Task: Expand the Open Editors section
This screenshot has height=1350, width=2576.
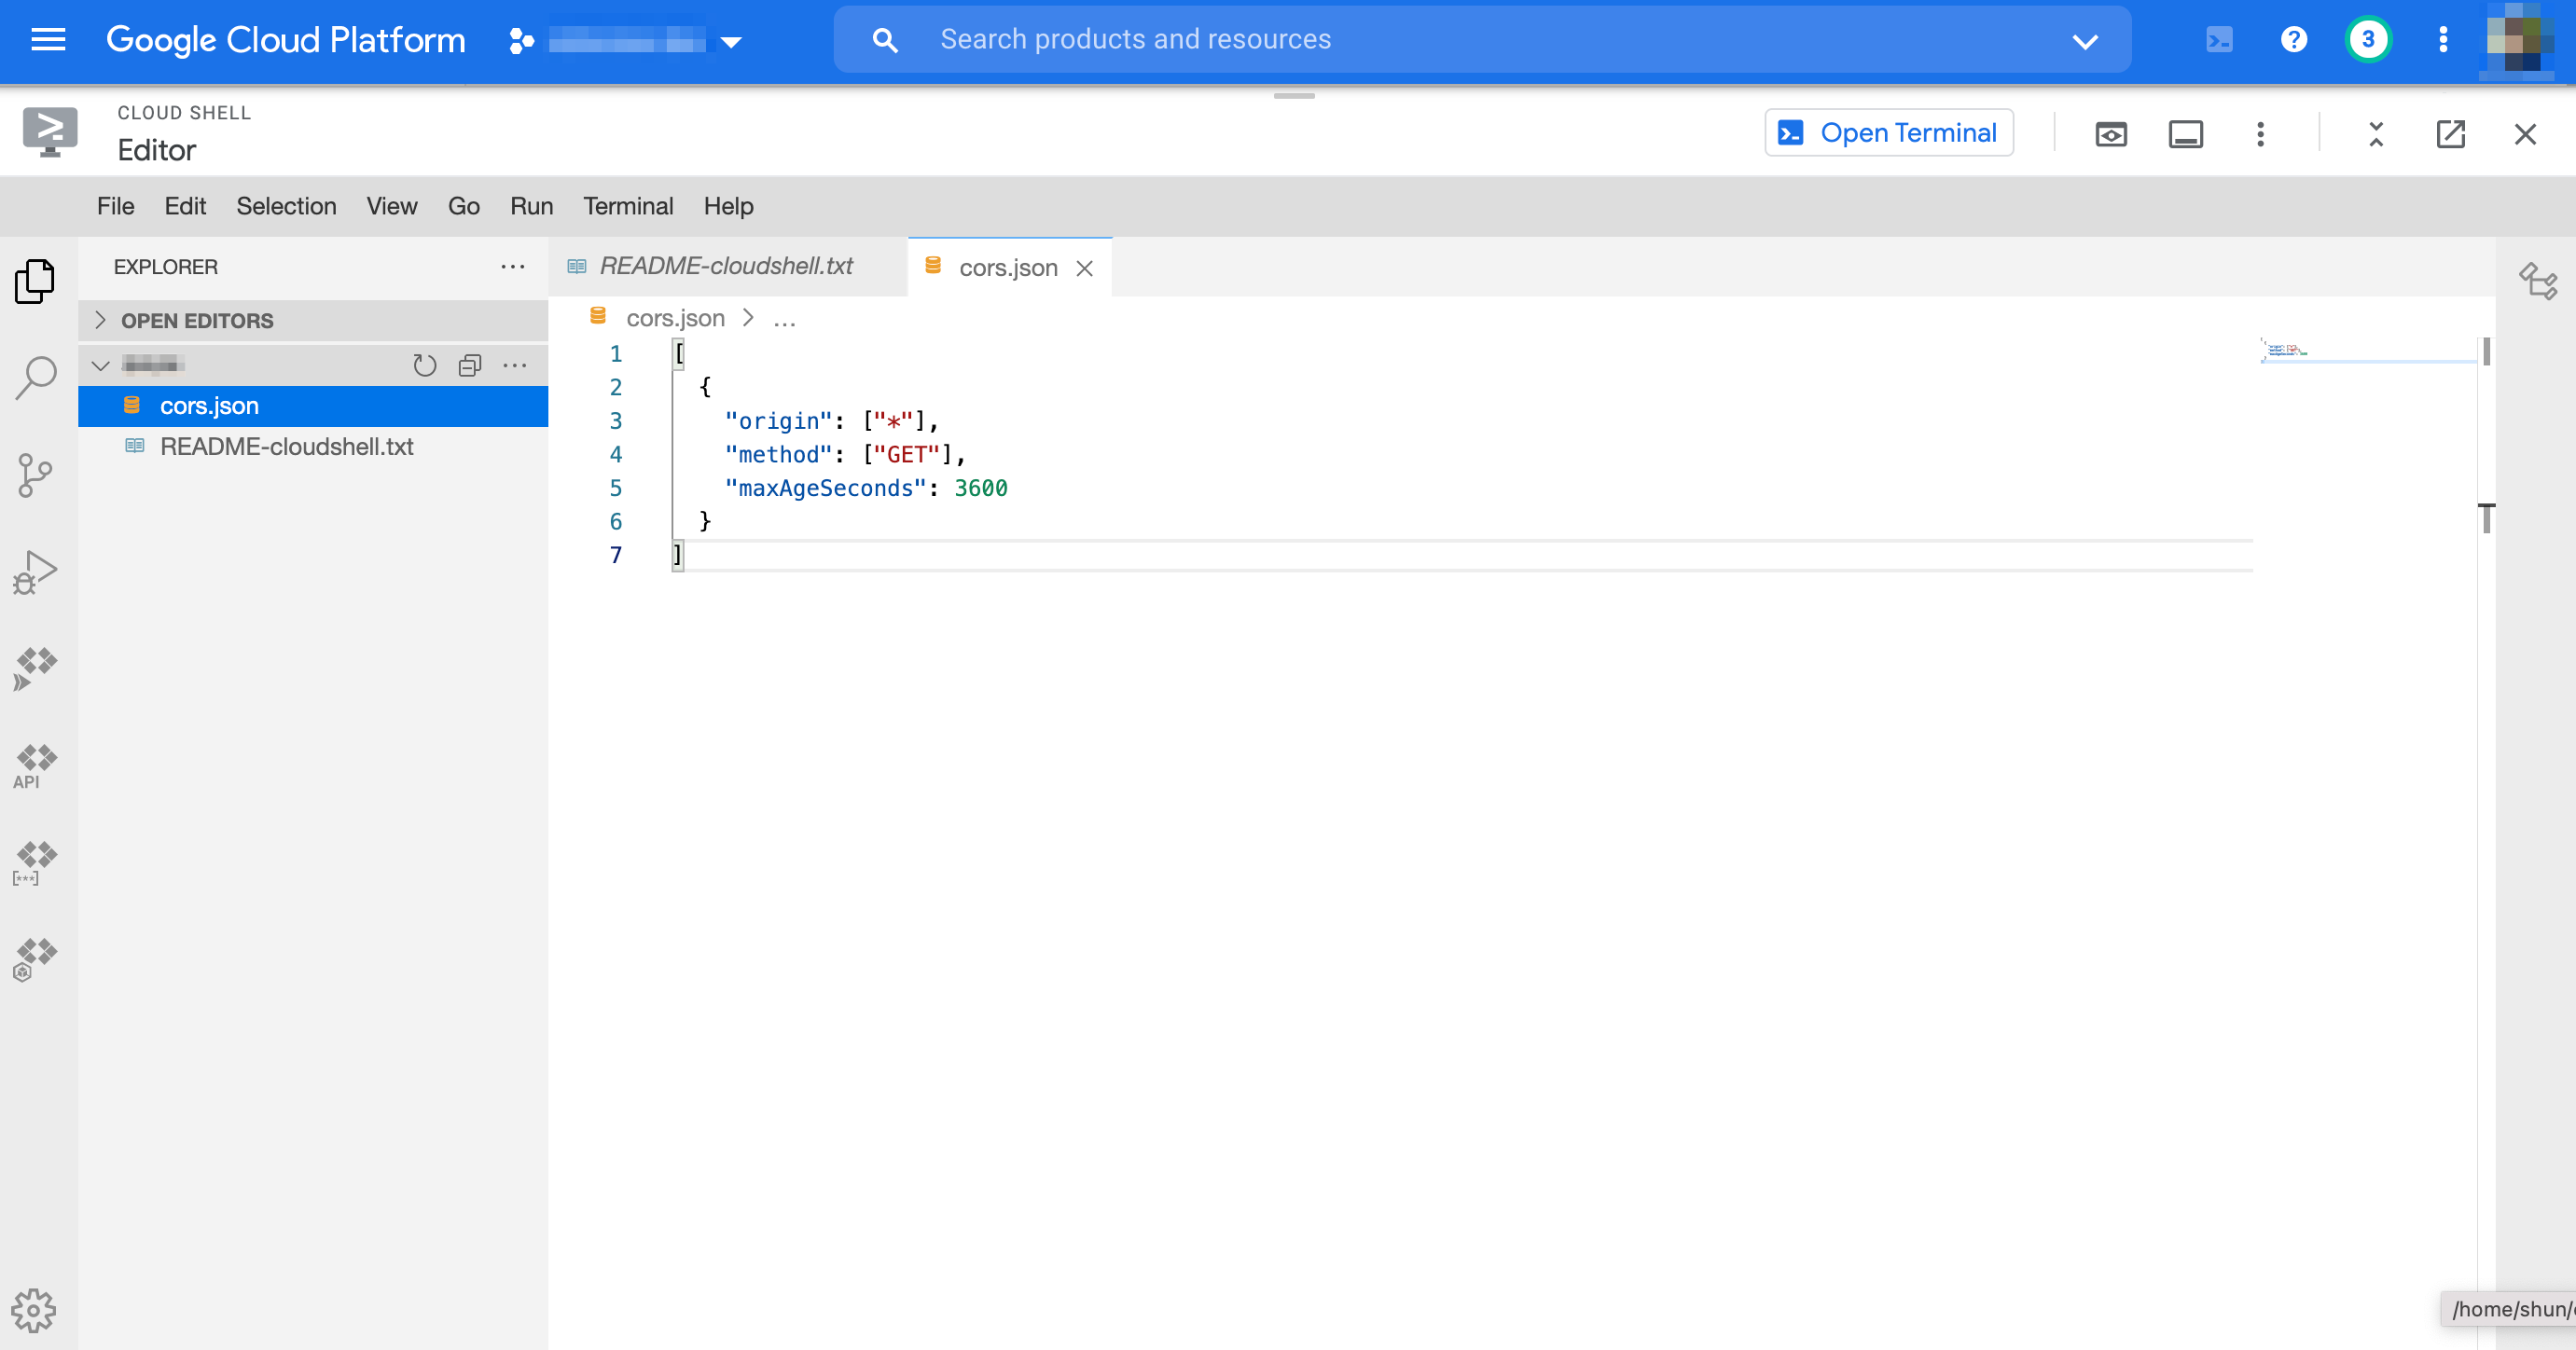Action: (x=313, y=321)
